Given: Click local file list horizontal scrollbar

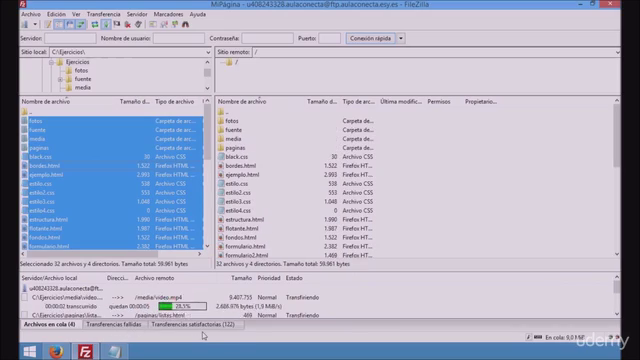Looking at the screenshot, I should tap(92, 254).
